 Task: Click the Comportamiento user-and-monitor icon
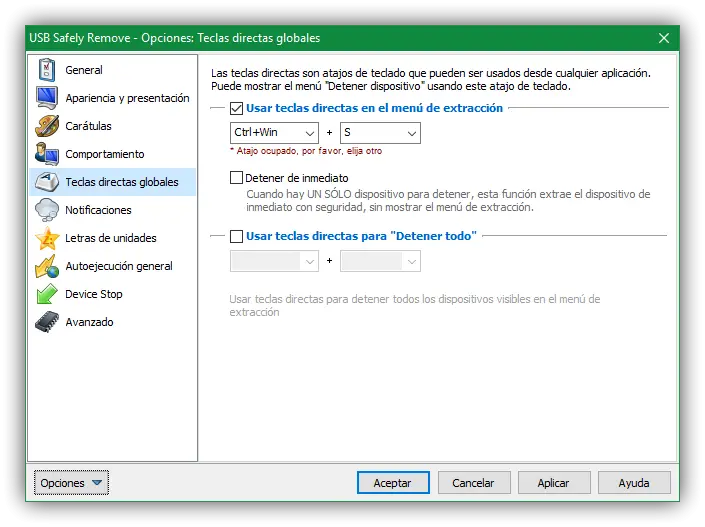point(47,154)
